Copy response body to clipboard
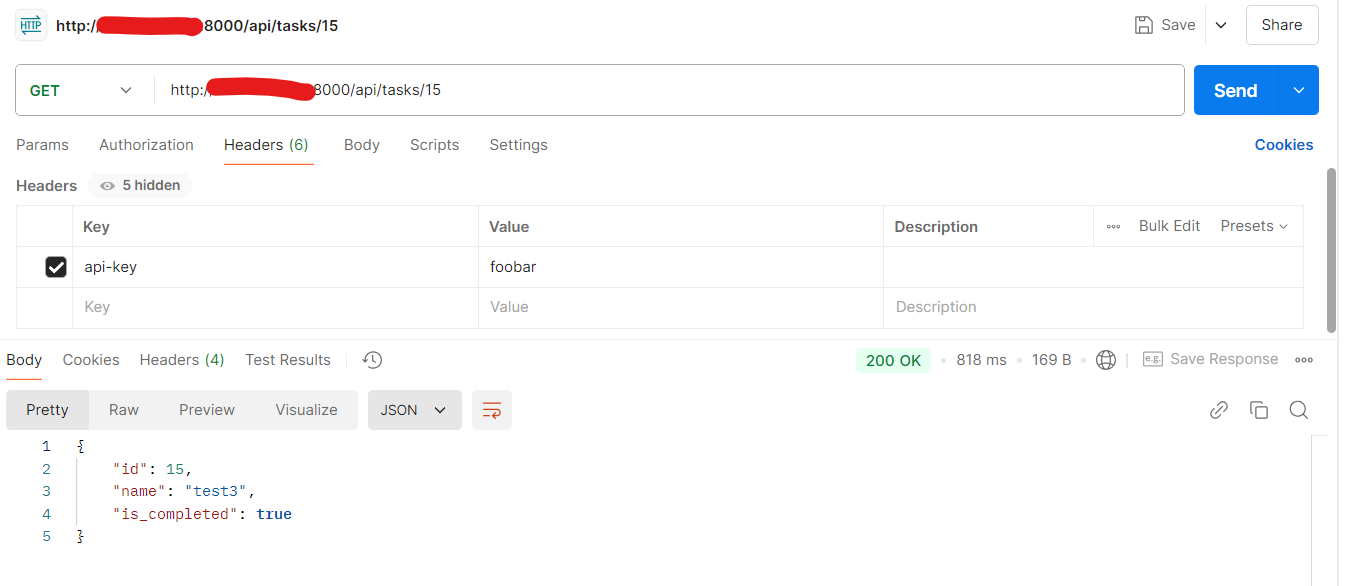The height and width of the screenshot is (586, 1356). point(1259,410)
